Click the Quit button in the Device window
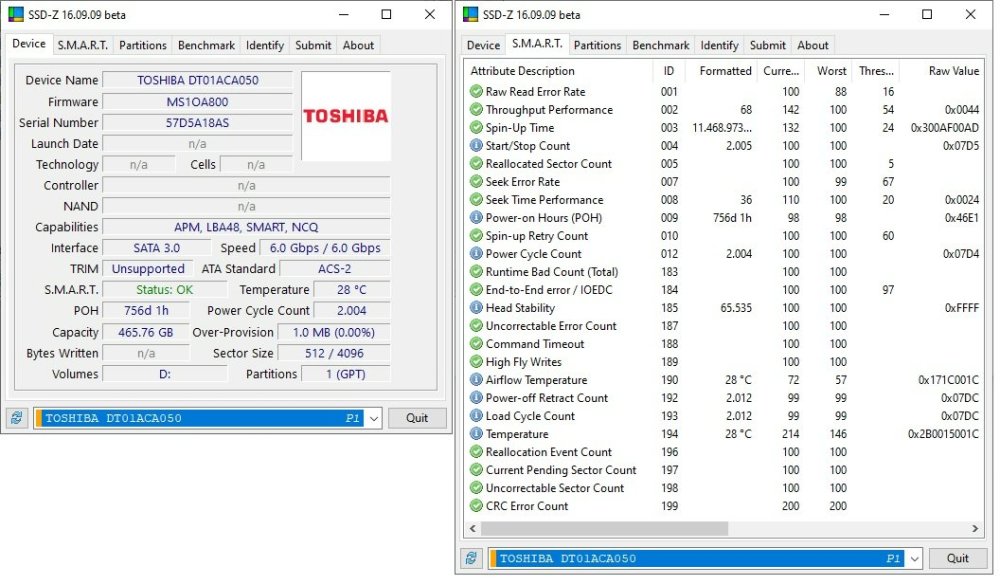Viewport: 1000px width, 585px height. pyautogui.click(x=417, y=418)
